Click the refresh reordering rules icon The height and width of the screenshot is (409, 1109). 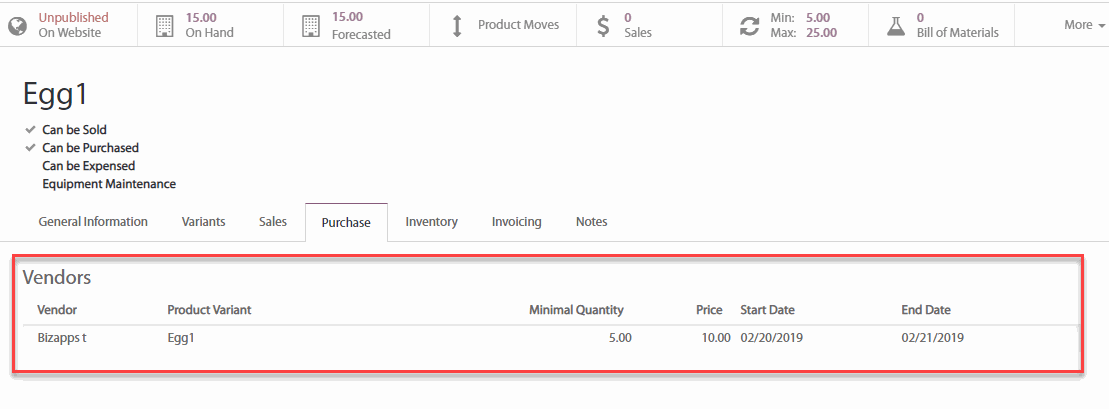click(749, 25)
